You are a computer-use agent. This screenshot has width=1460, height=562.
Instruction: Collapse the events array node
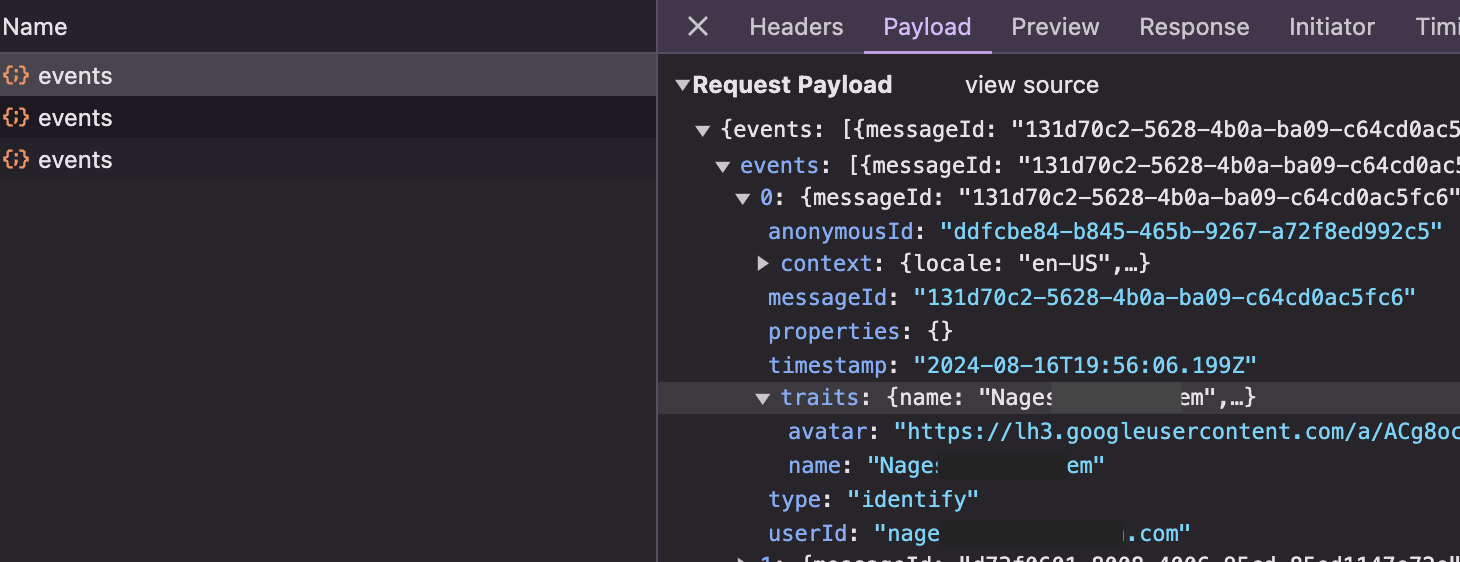[722, 166]
